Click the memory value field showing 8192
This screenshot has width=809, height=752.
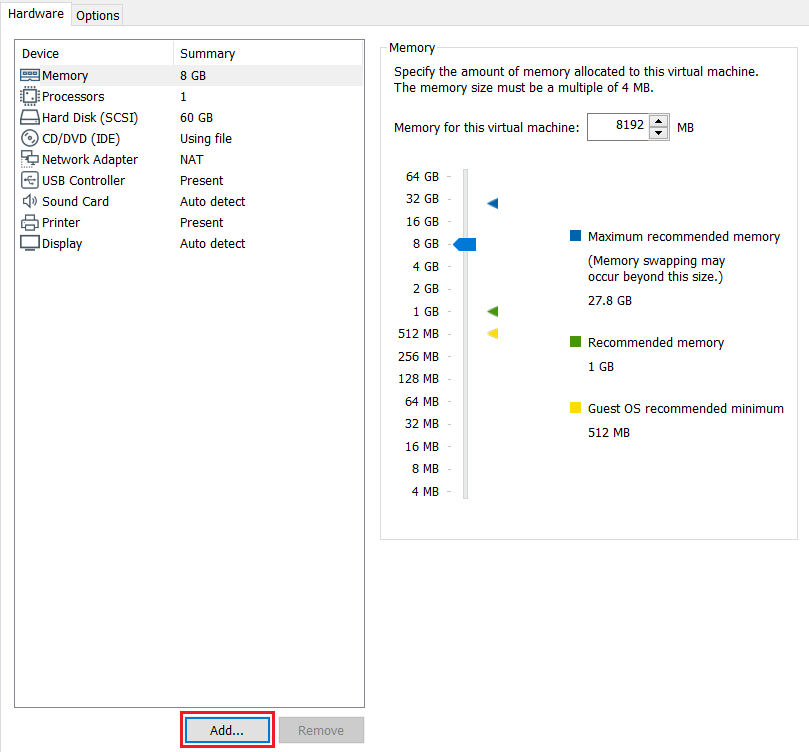click(x=618, y=126)
